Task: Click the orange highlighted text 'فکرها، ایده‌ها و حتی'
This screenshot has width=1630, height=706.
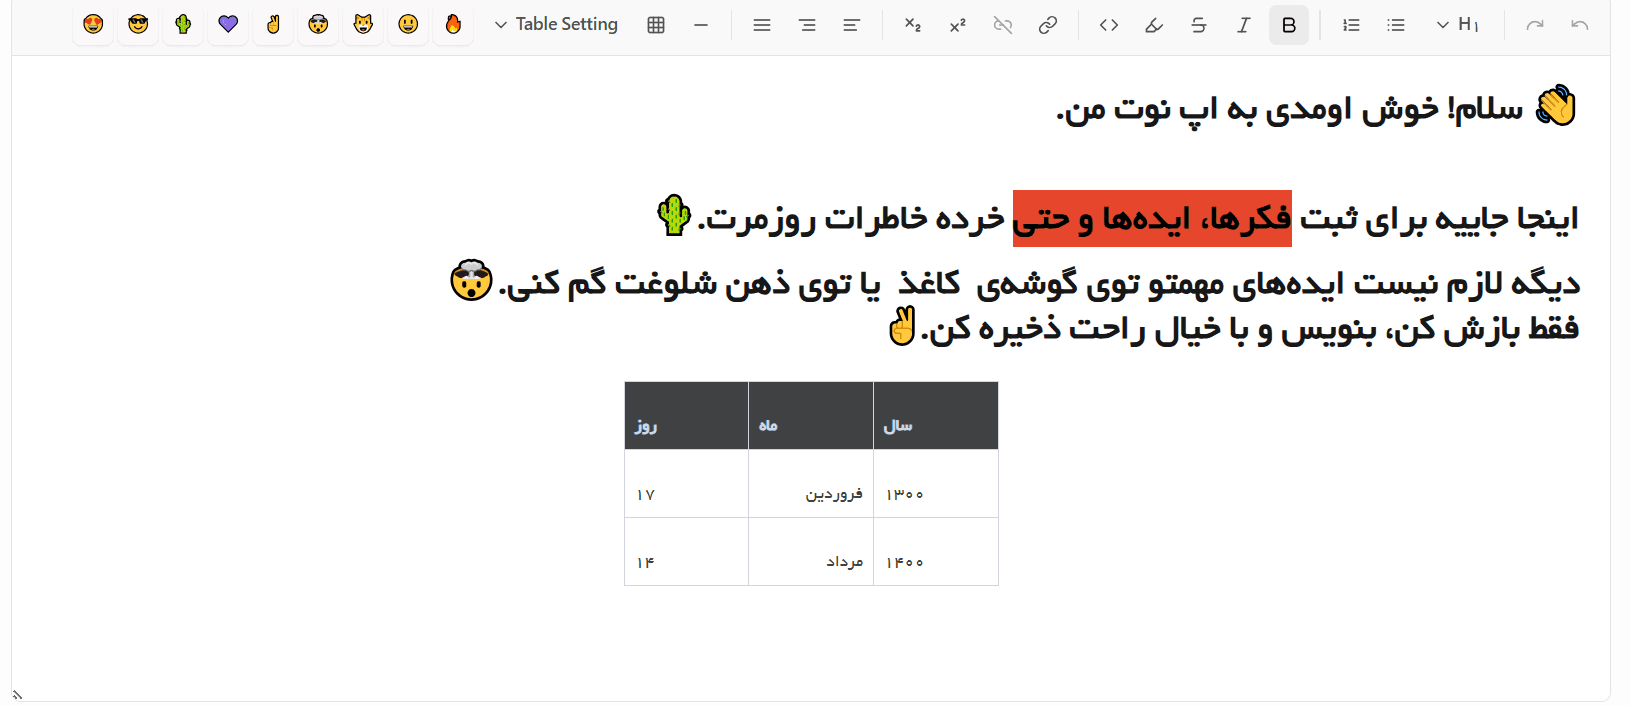Action: (x=1152, y=218)
